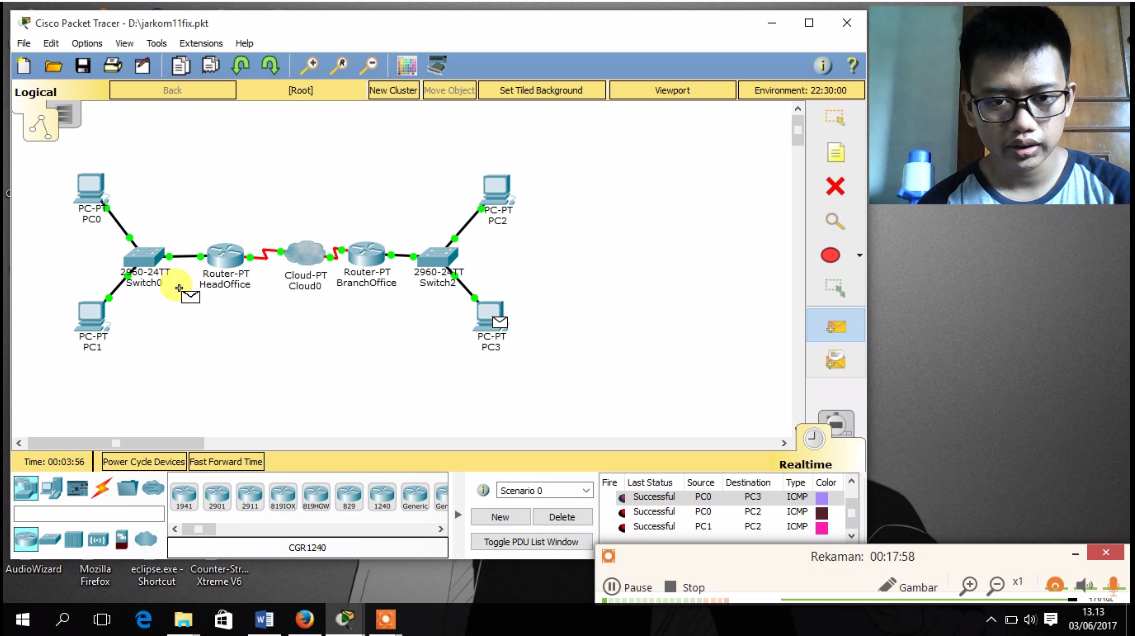The width and height of the screenshot is (1135, 636).
Task: Click the Set Tiled Background button
Action: (x=541, y=90)
